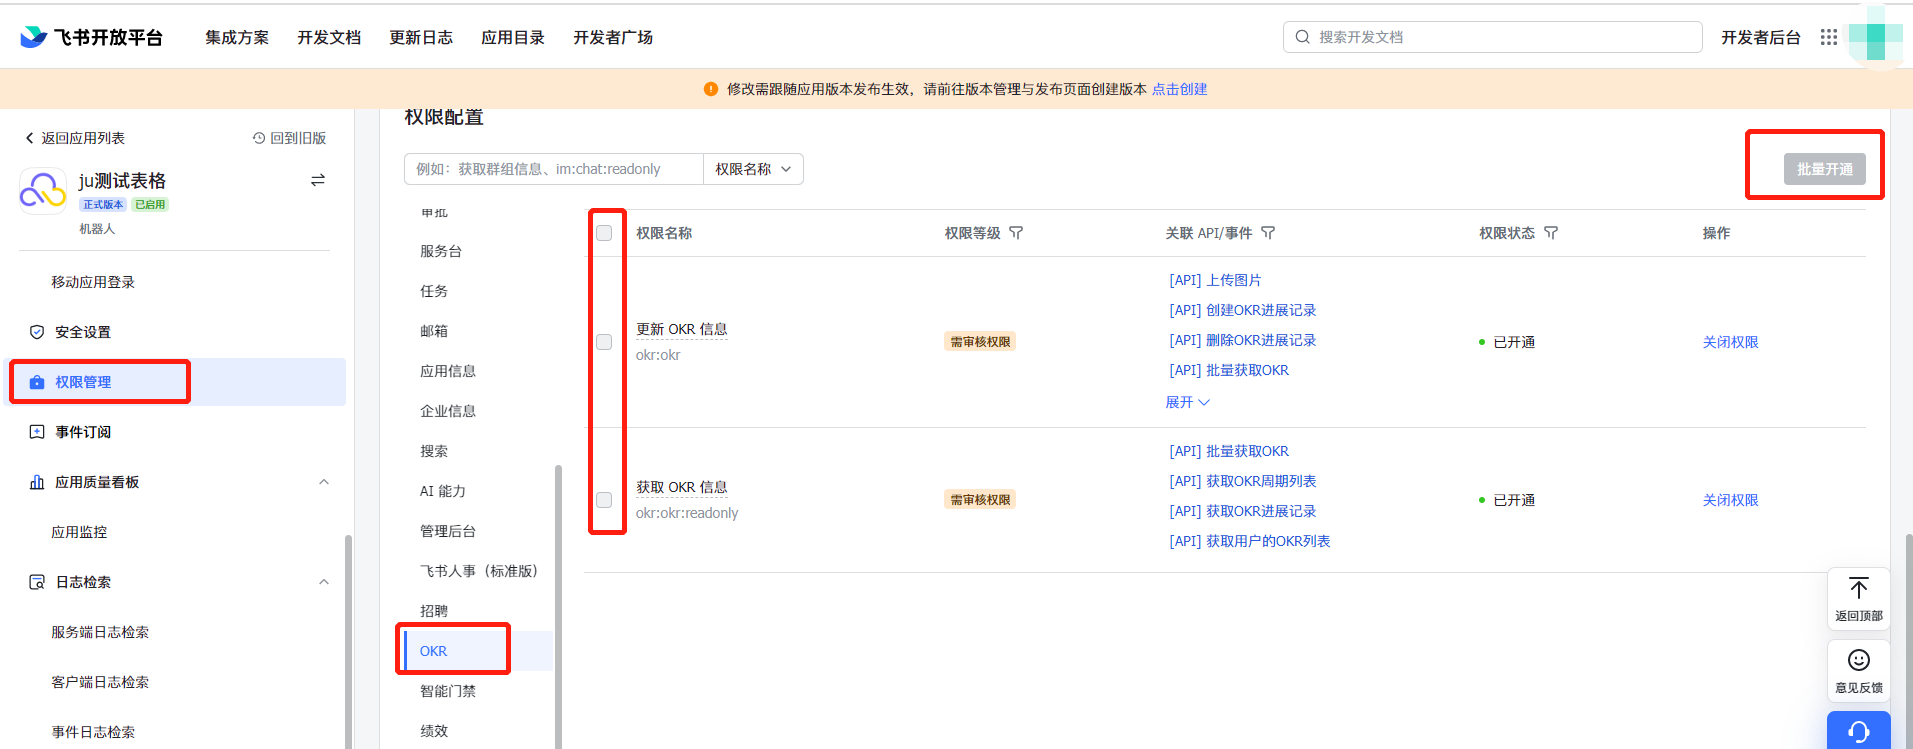The height and width of the screenshot is (749, 1913).
Task: Select 搜索 permission category
Action: click(434, 451)
